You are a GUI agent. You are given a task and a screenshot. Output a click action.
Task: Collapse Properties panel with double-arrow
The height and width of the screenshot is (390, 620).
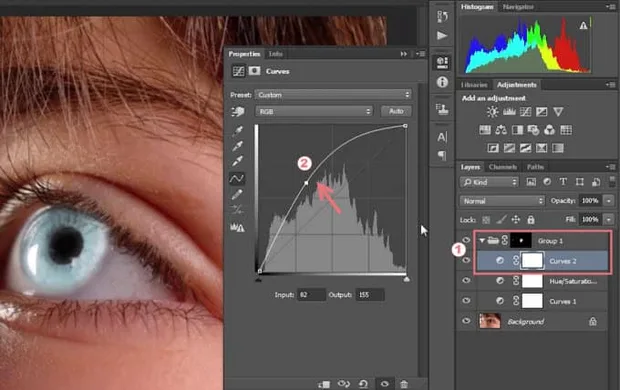click(x=403, y=54)
